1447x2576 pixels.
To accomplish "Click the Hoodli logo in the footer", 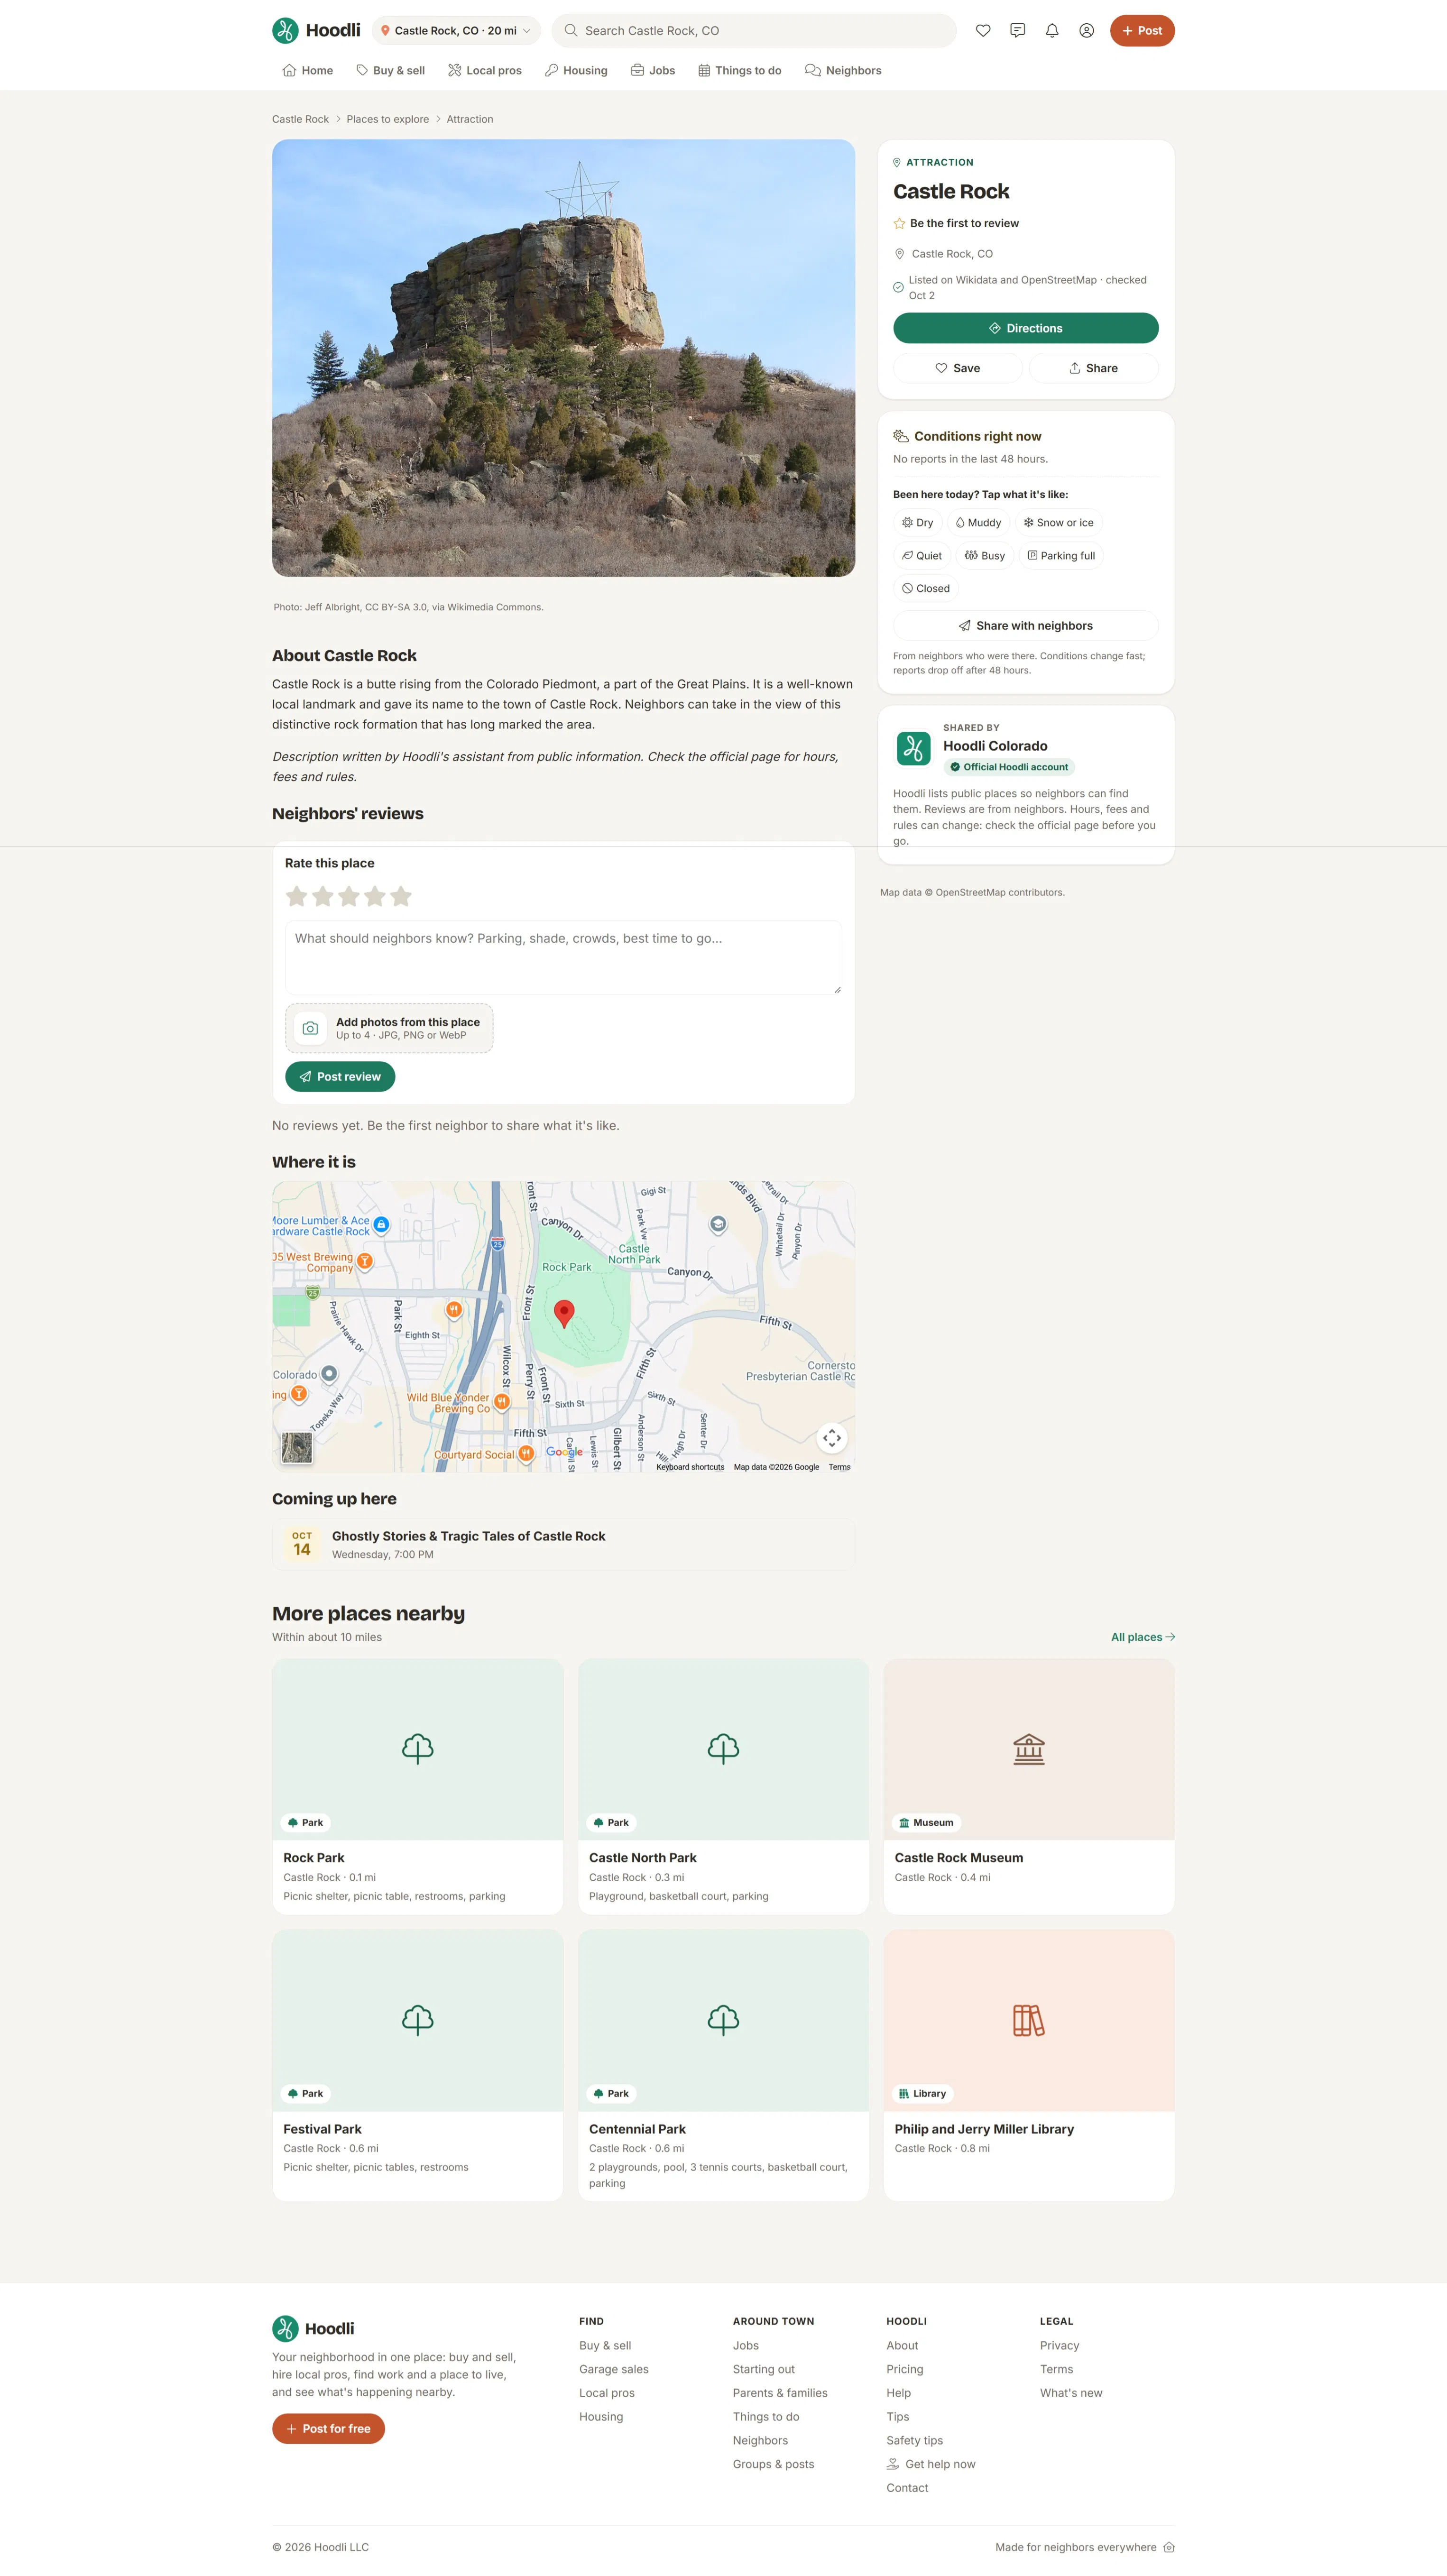I will 313,2328.
